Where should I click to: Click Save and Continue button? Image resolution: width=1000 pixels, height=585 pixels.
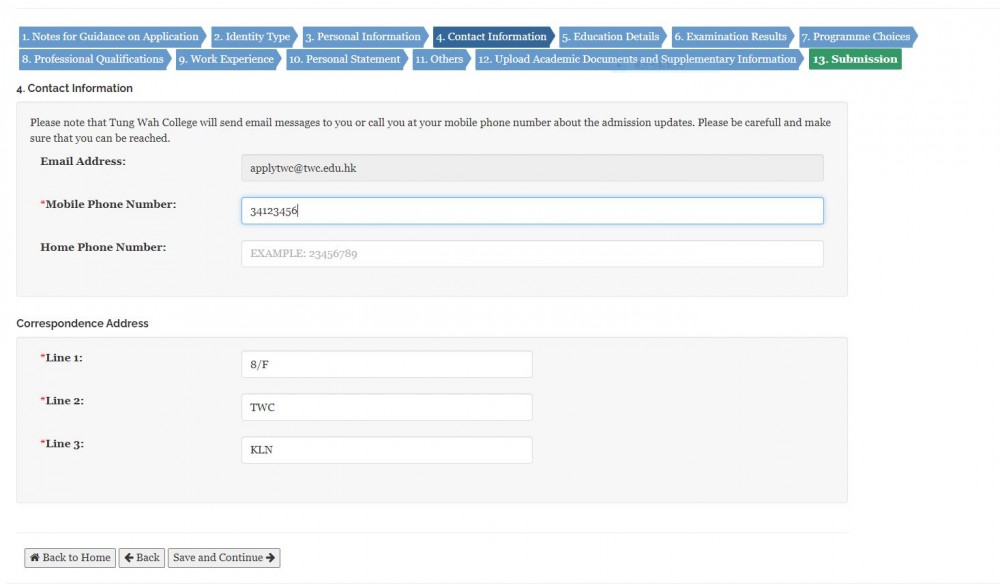pos(224,558)
